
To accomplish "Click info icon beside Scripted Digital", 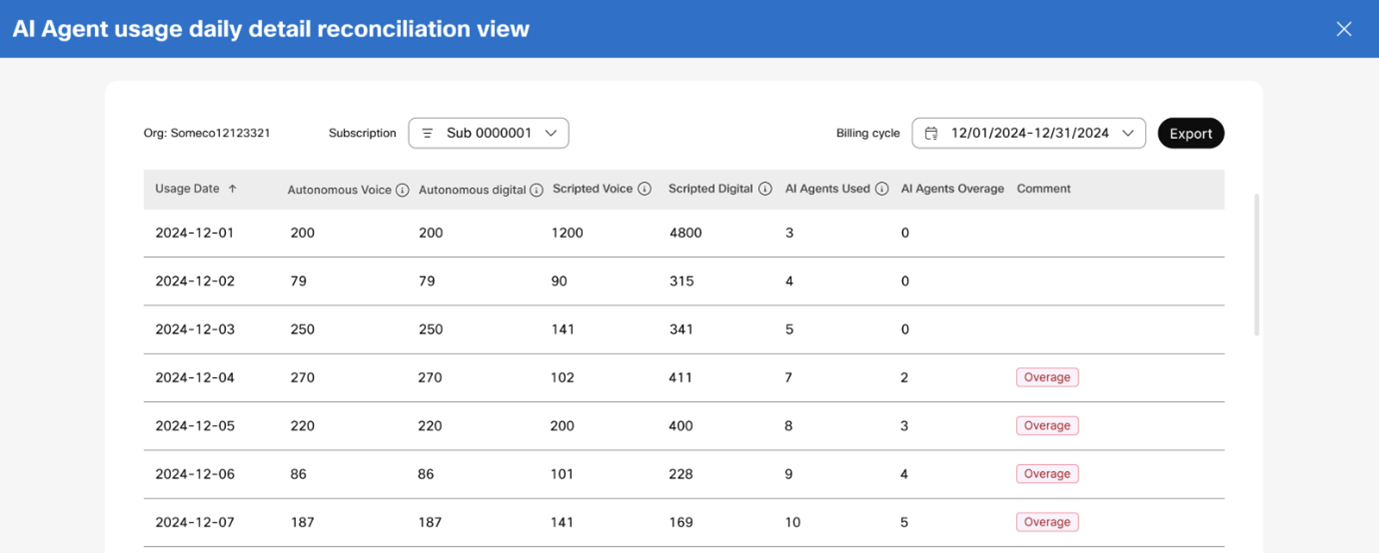I will (765, 189).
